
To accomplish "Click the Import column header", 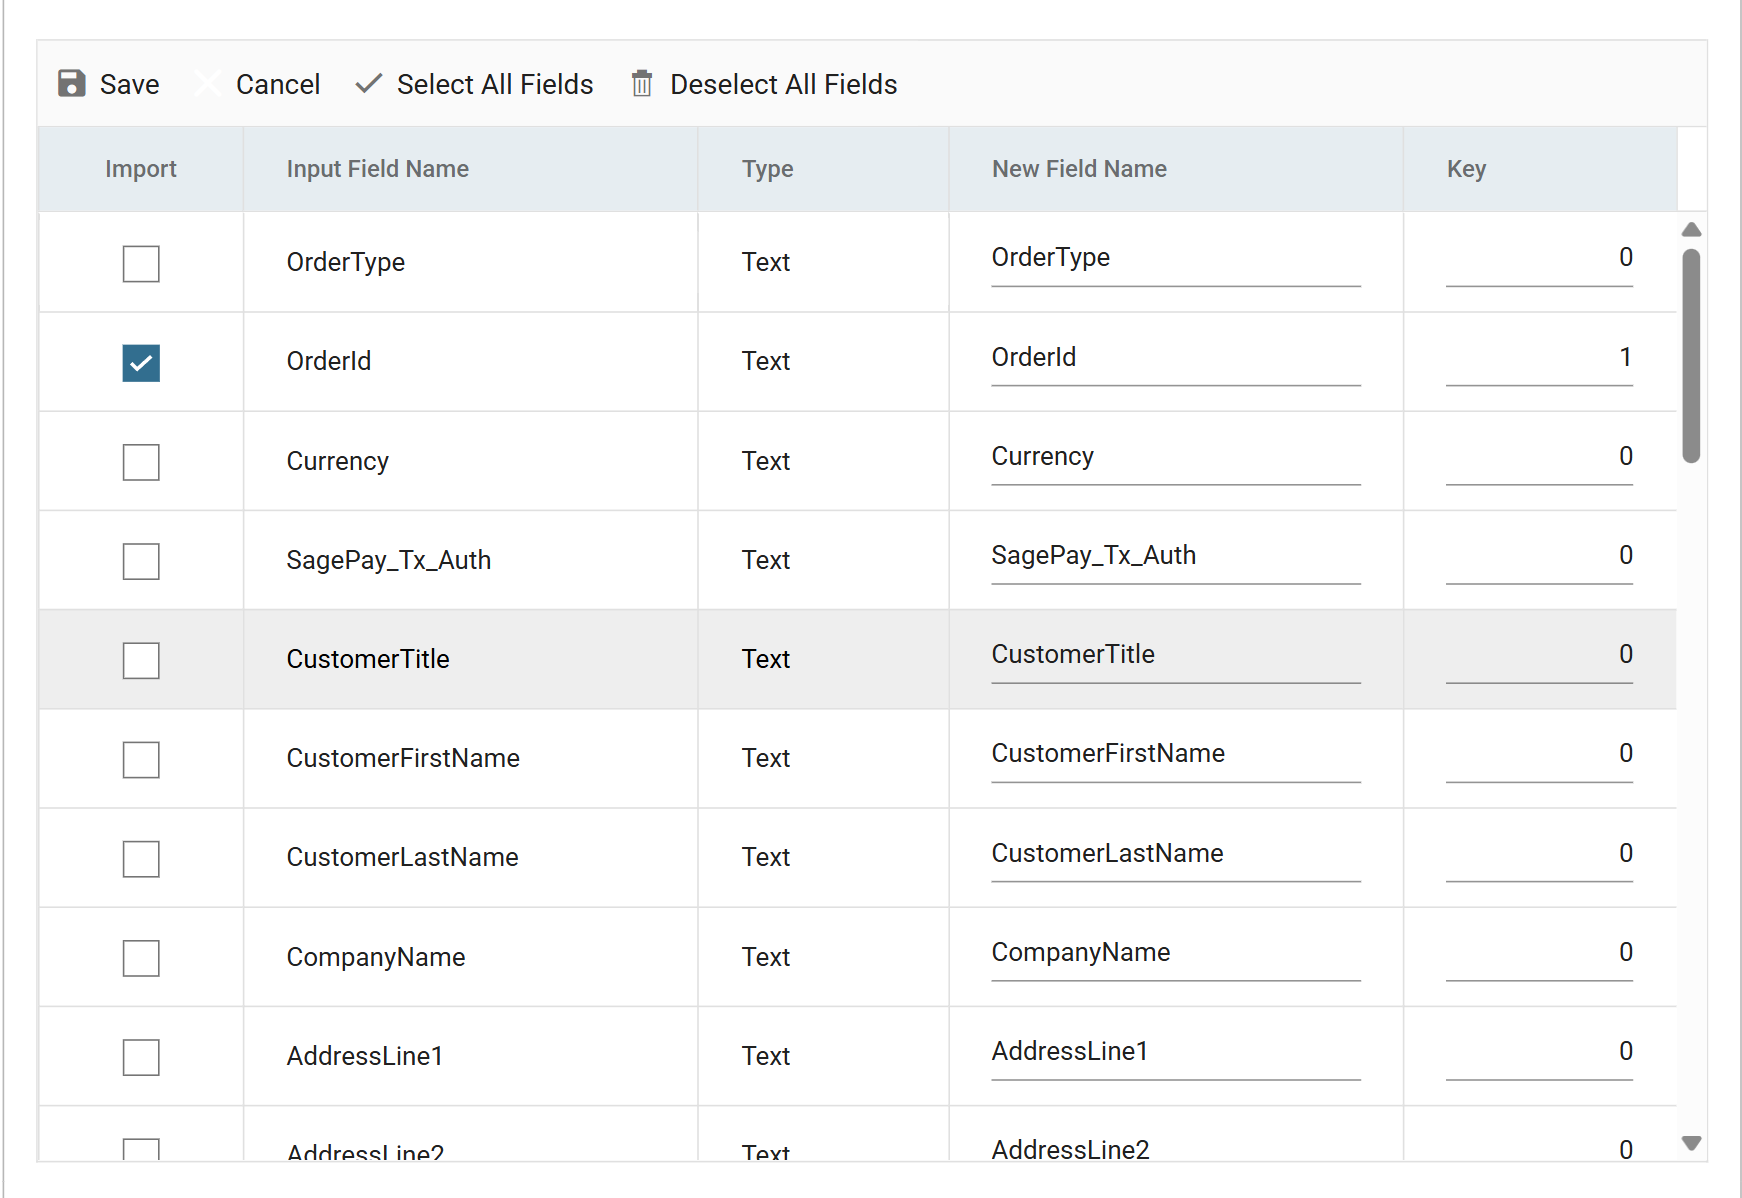I will click(141, 169).
